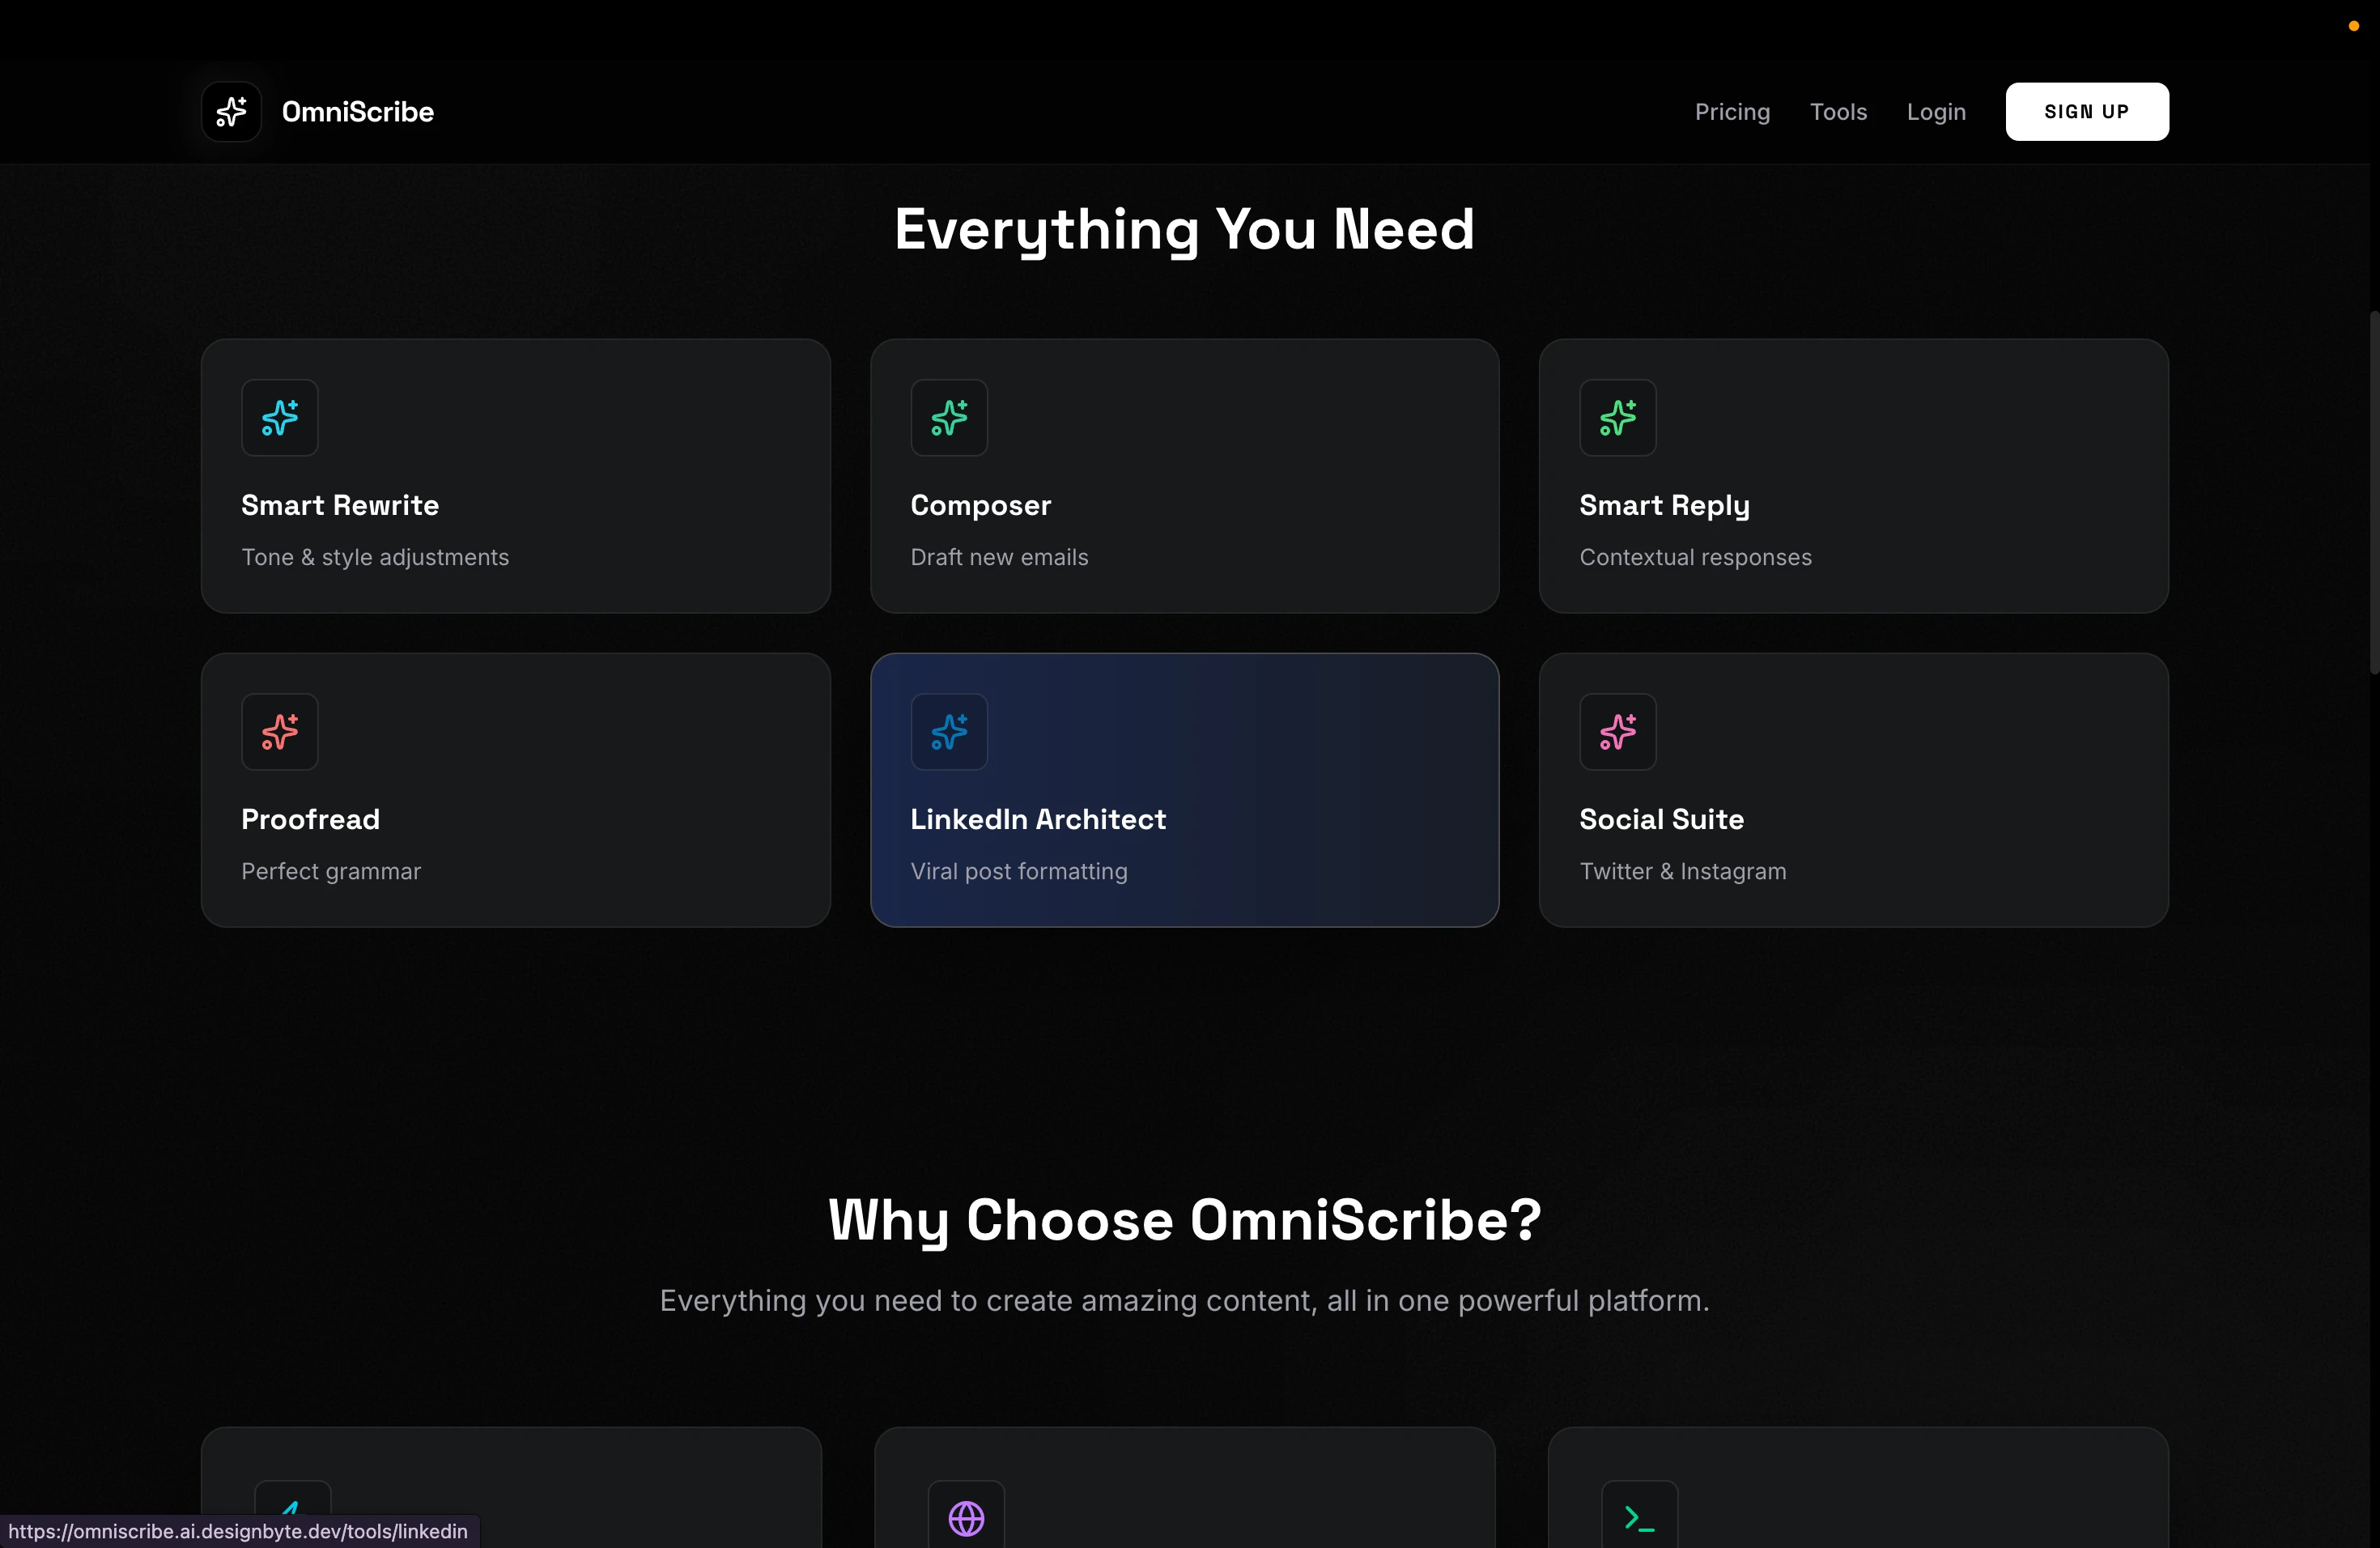2380x1548 pixels.
Task: Click the green Smart Reply sparkle icon
Action: (1617, 418)
